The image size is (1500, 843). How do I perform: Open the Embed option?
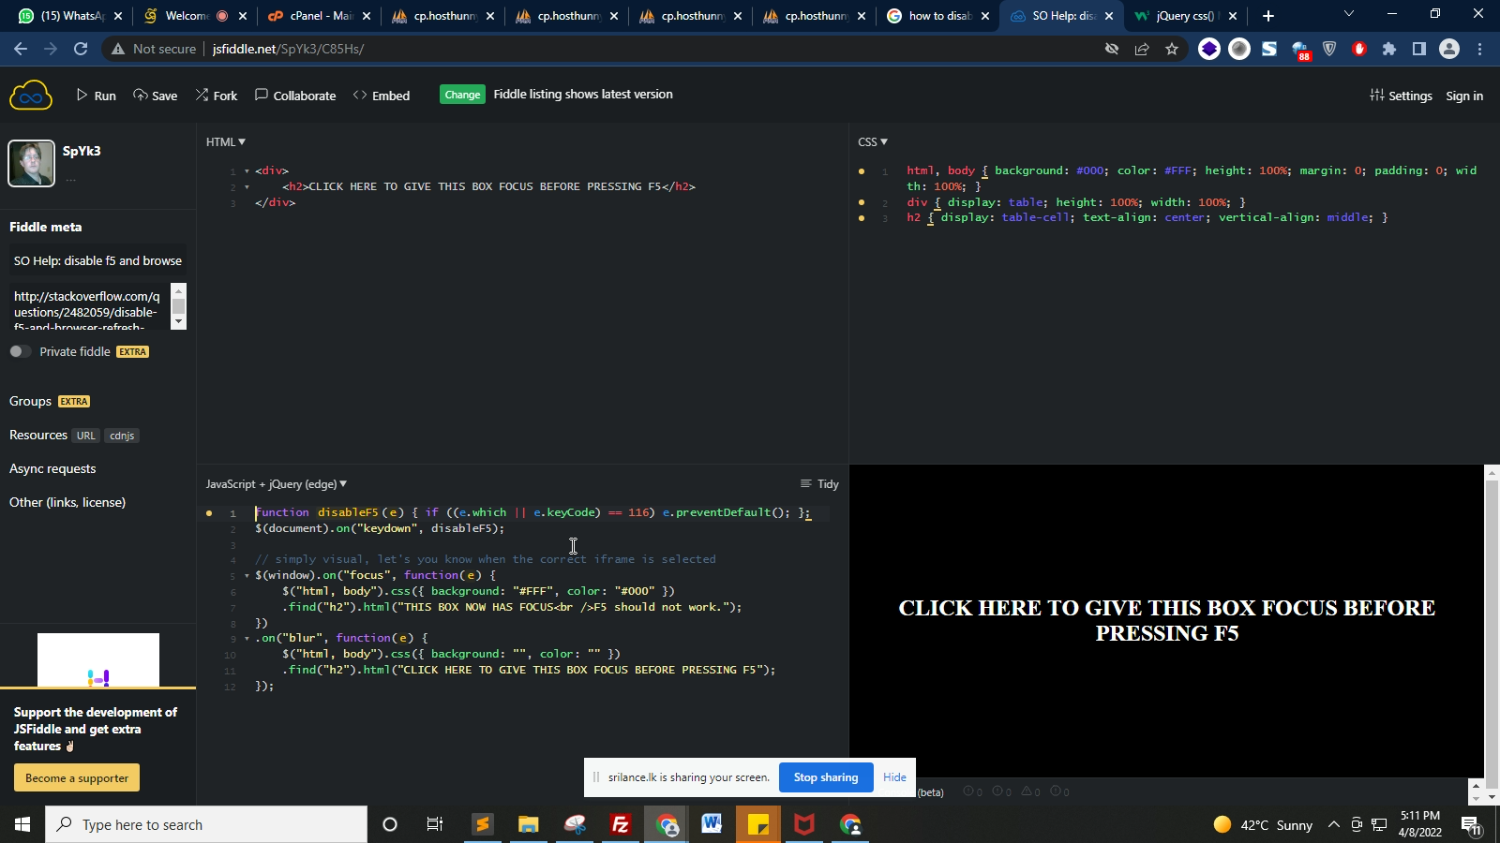click(382, 96)
